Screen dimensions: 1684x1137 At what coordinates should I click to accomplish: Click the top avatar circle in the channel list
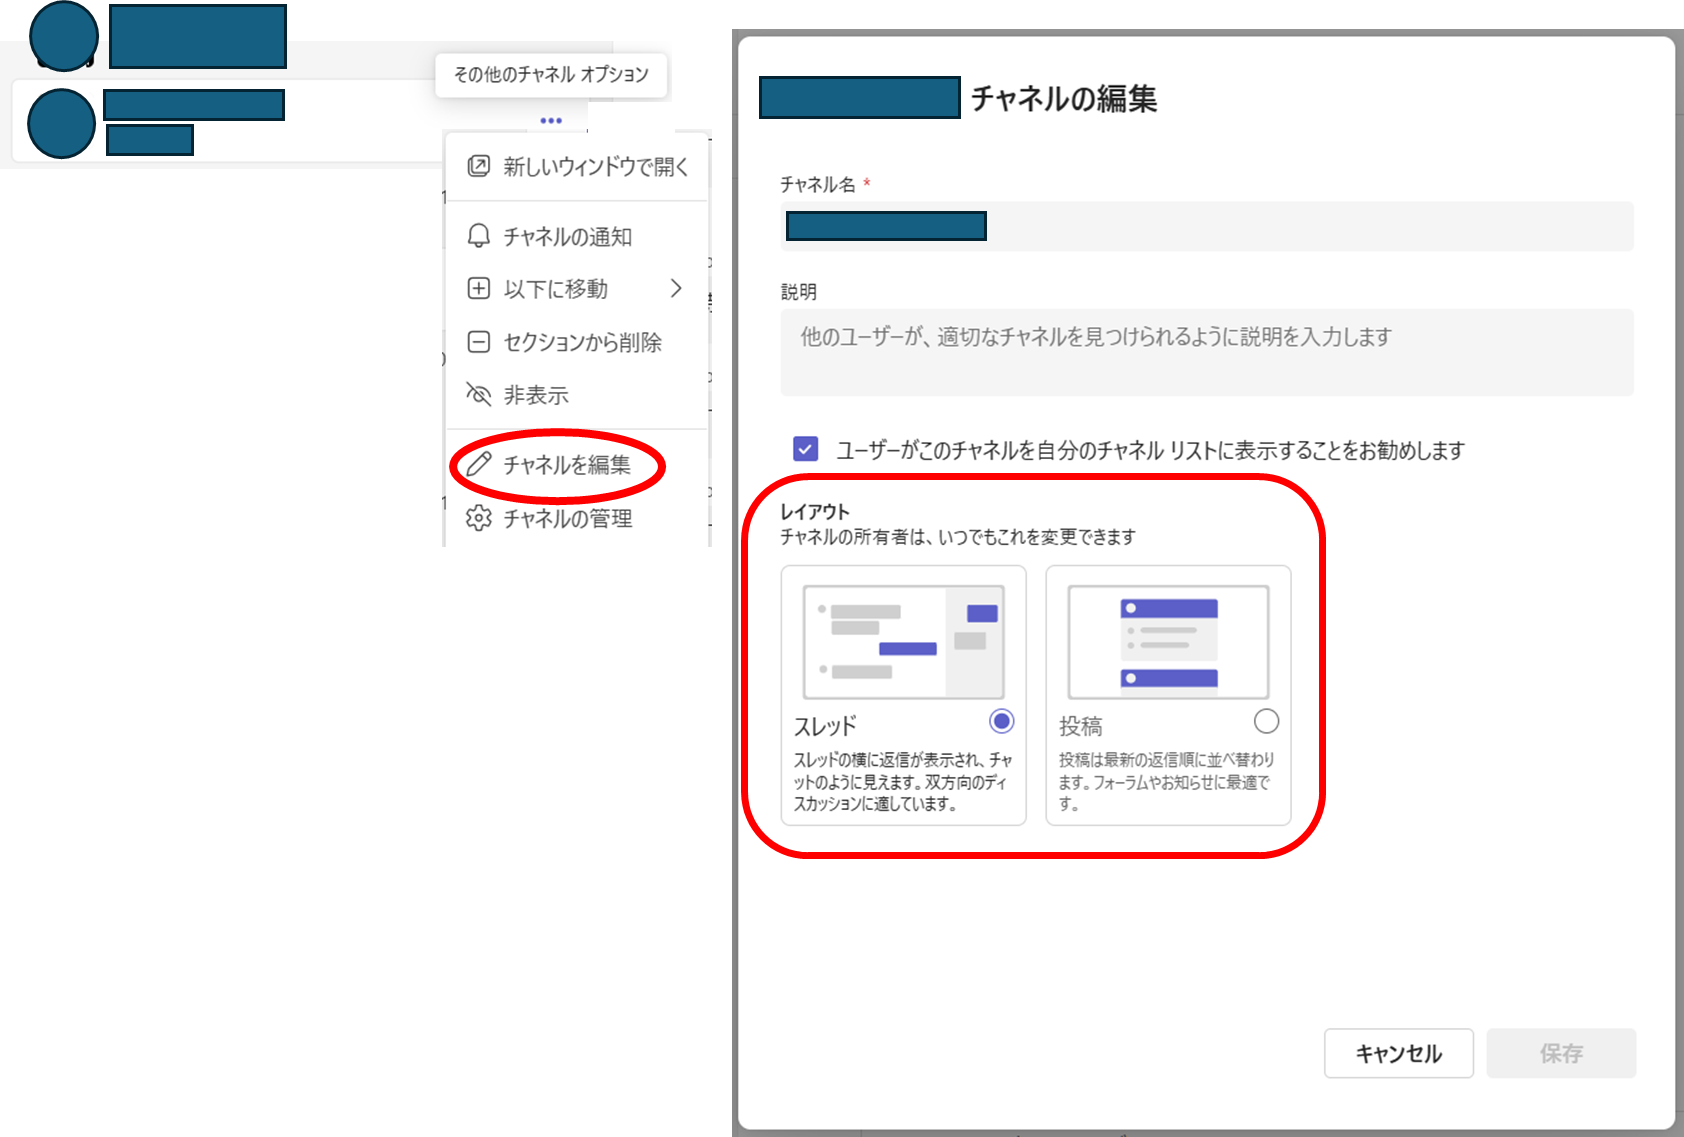point(64,36)
